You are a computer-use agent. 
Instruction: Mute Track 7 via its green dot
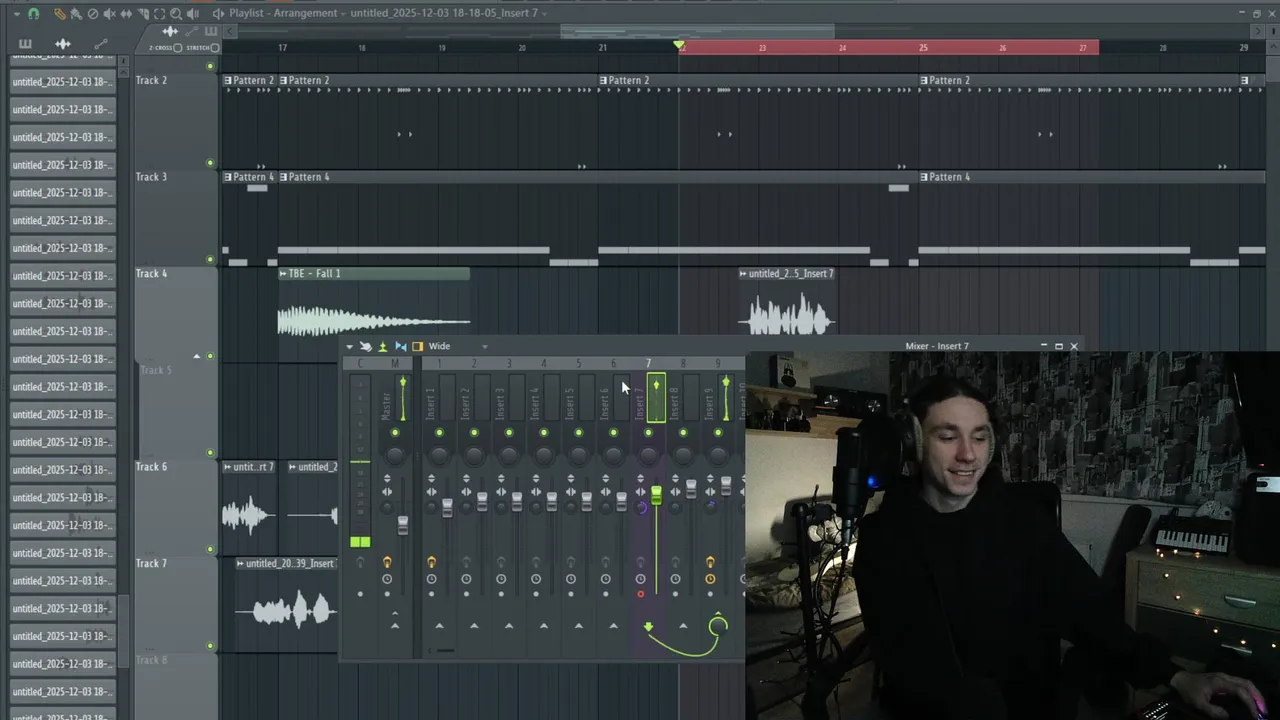pyautogui.click(x=210, y=646)
